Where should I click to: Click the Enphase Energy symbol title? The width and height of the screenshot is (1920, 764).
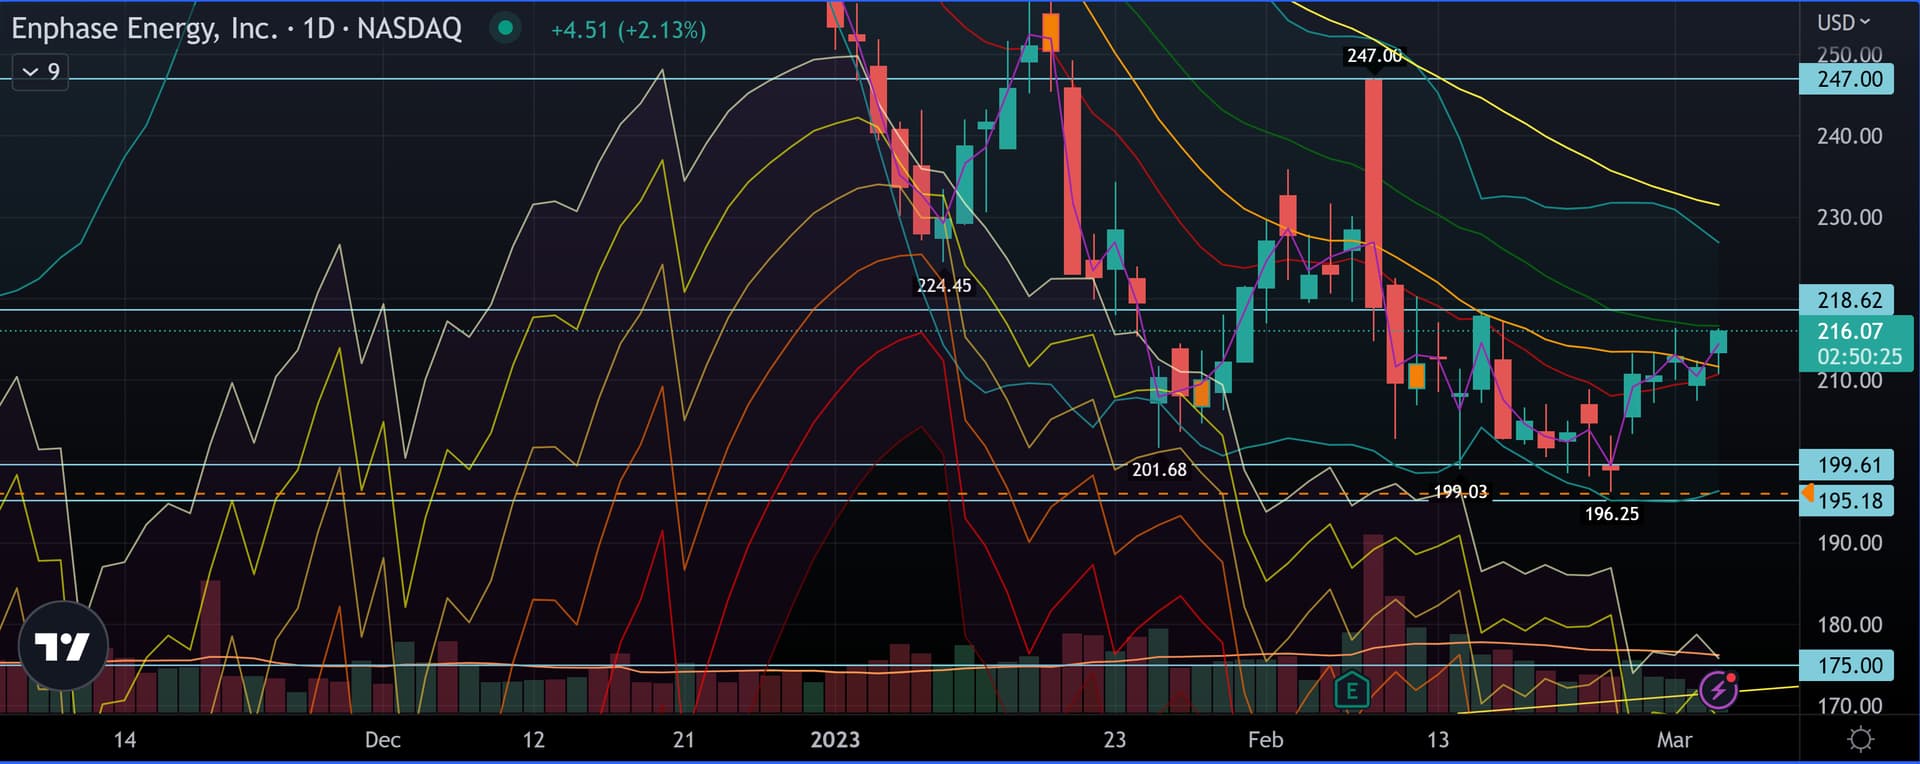236,28
